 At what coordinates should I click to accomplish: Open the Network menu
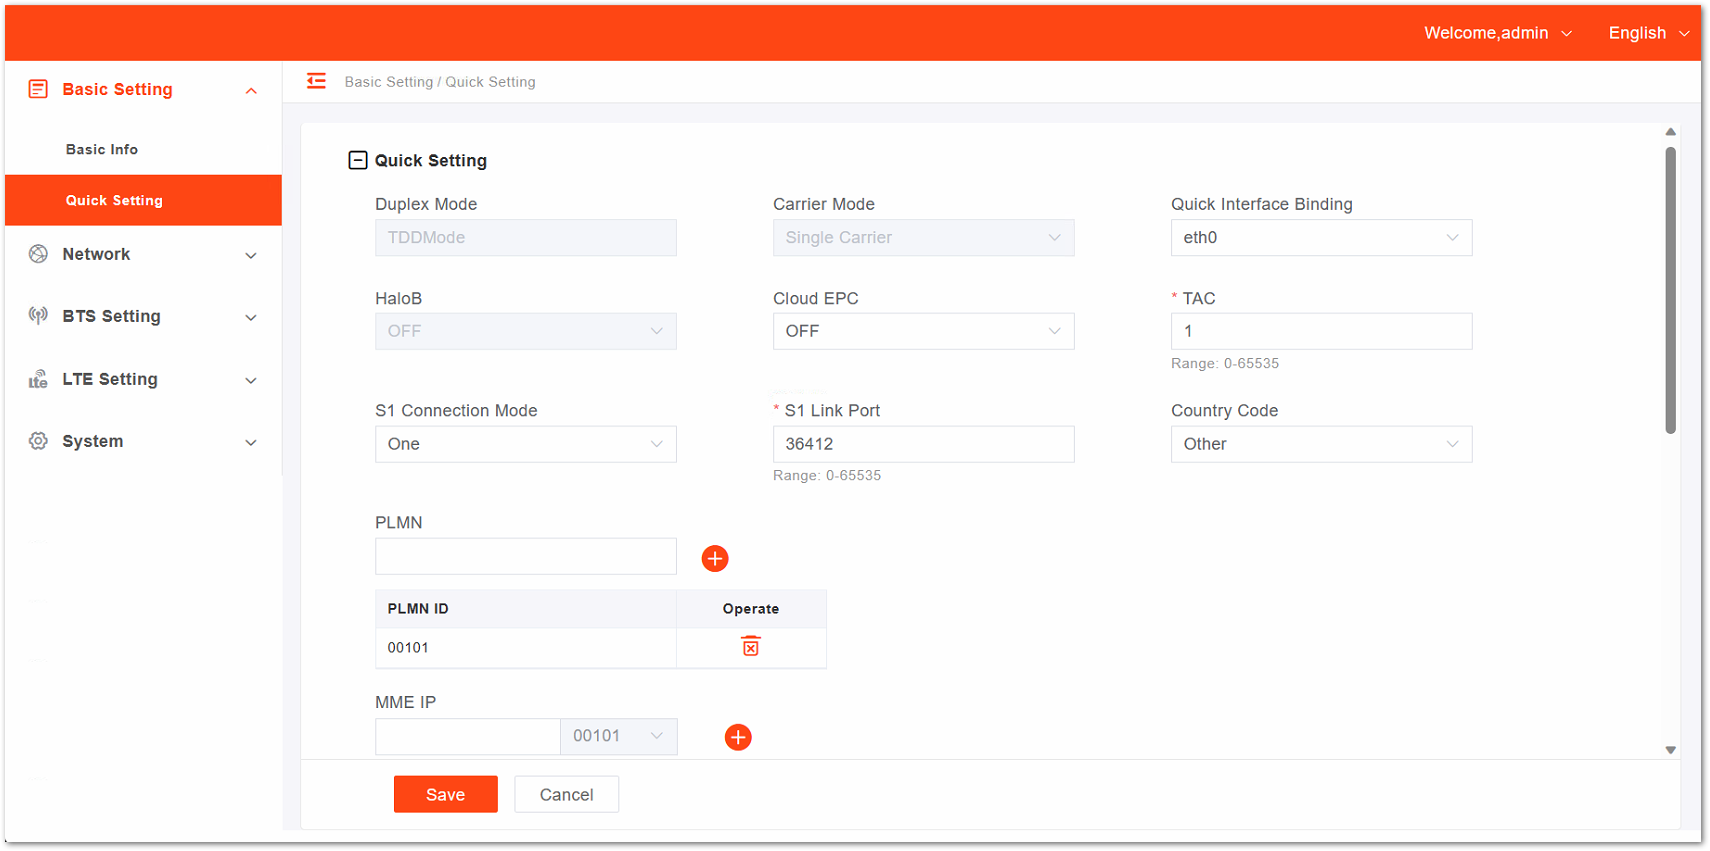click(143, 254)
